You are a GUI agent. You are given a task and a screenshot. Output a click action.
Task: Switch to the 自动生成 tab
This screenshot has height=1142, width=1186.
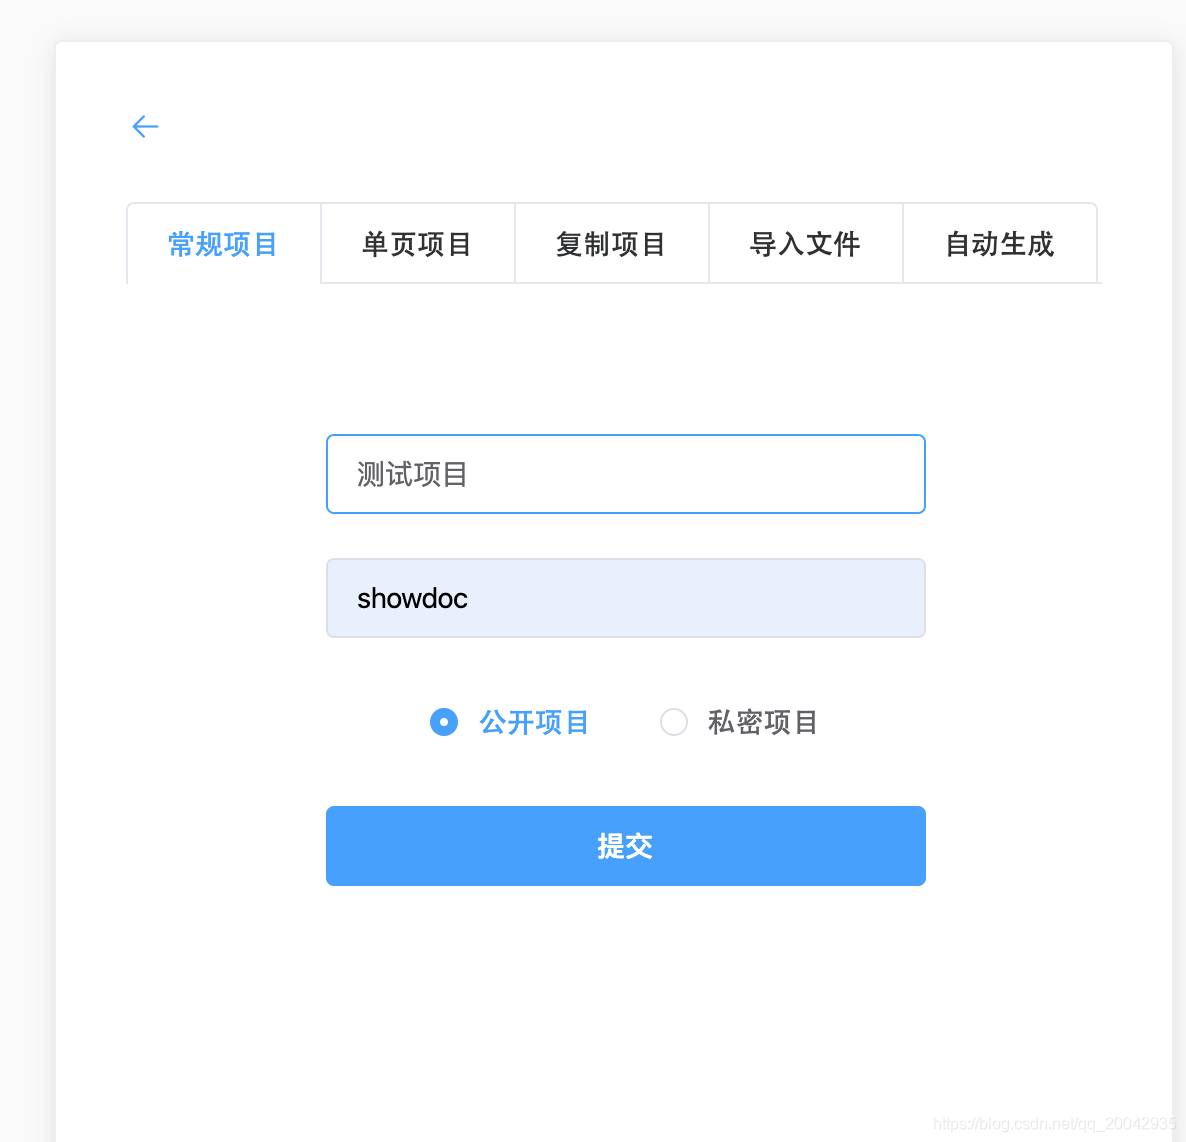coord(999,243)
